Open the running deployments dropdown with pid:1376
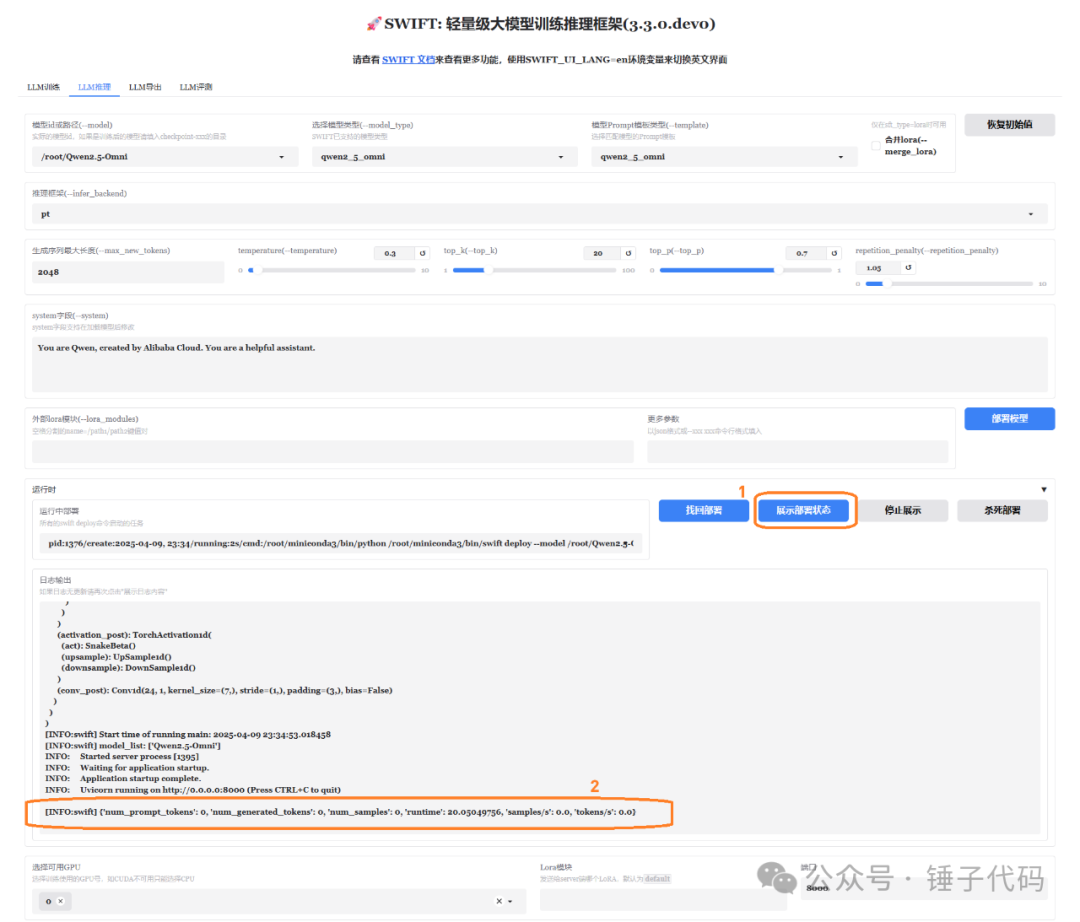 point(341,543)
